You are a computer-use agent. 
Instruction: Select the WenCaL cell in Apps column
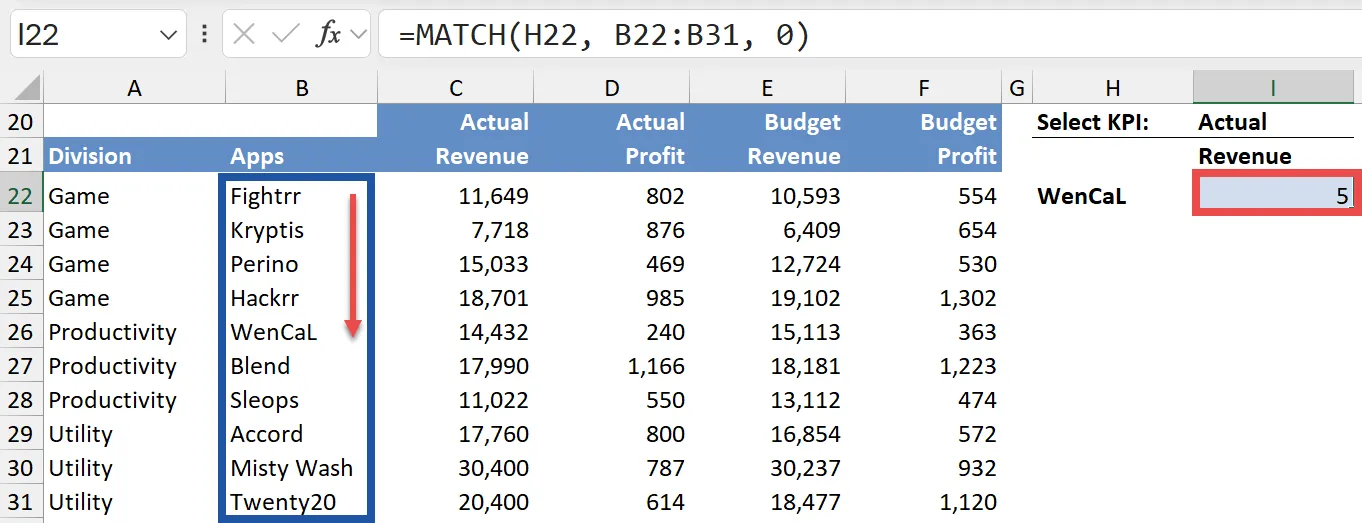[x=274, y=332]
